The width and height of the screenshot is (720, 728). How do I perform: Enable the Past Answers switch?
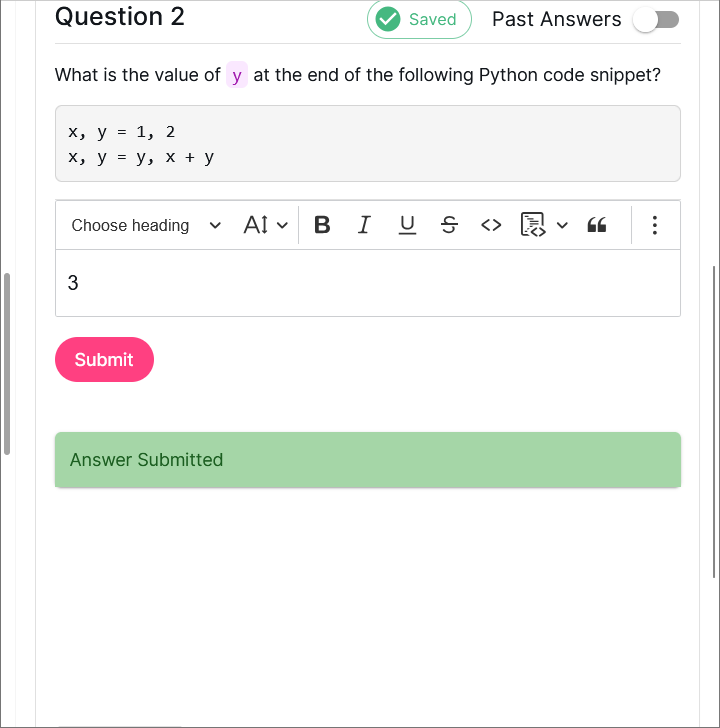[x=656, y=20]
